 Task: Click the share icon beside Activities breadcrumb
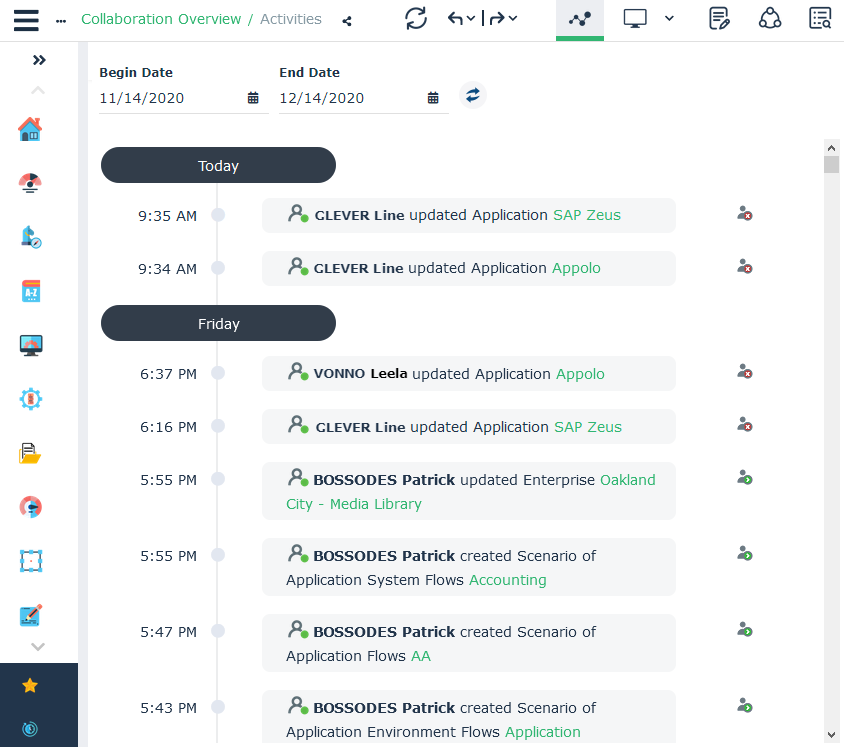(347, 21)
